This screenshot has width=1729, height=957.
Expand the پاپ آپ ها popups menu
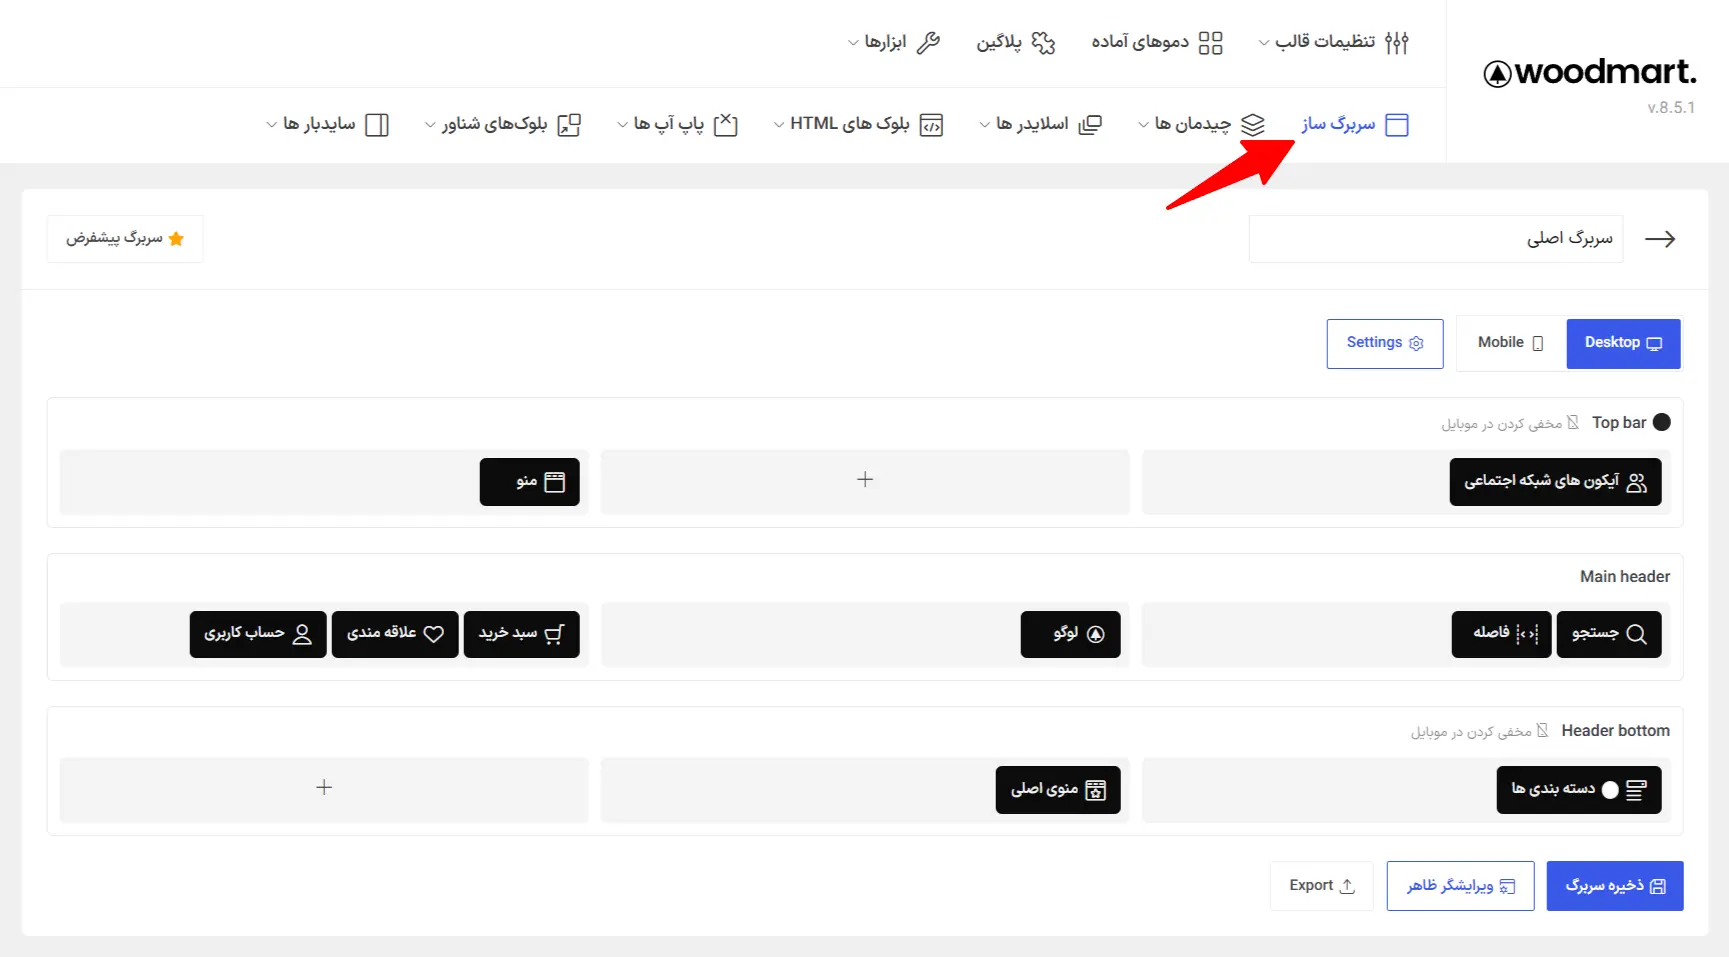(x=677, y=124)
